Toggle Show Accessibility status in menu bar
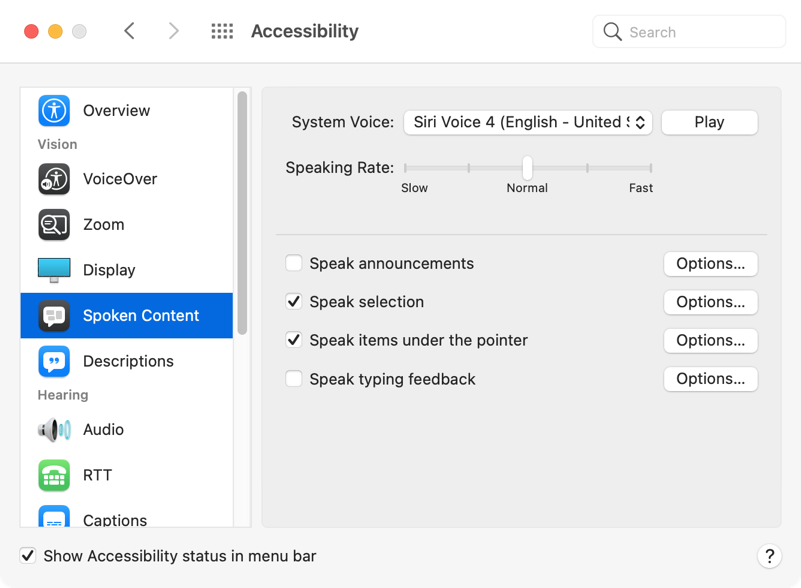The image size is (801, 588). tap(28, 556)
